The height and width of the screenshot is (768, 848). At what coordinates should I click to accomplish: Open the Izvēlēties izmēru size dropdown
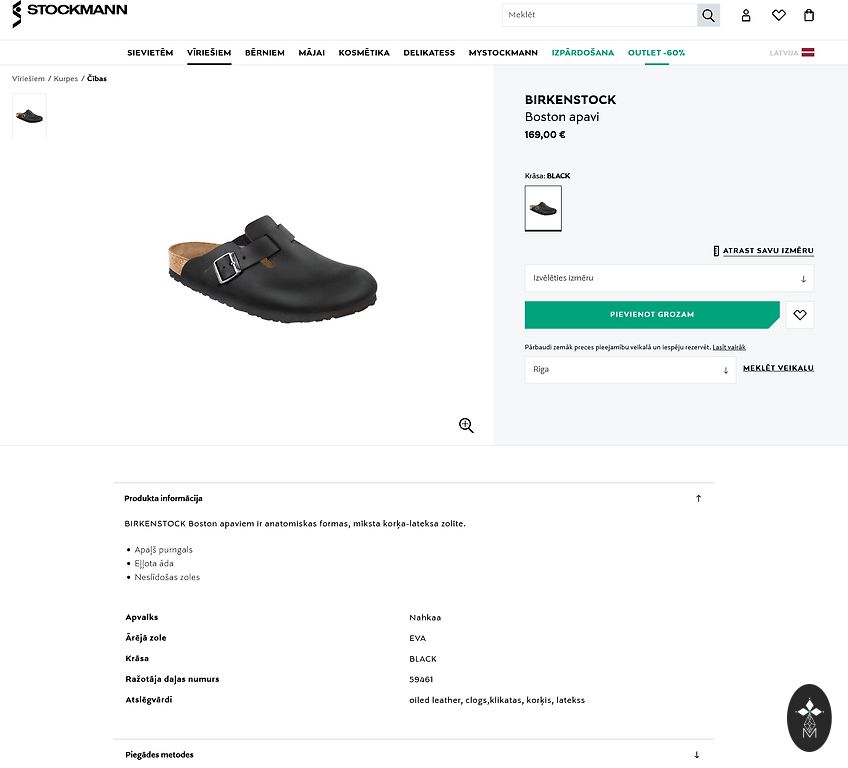tap(668, 278)
